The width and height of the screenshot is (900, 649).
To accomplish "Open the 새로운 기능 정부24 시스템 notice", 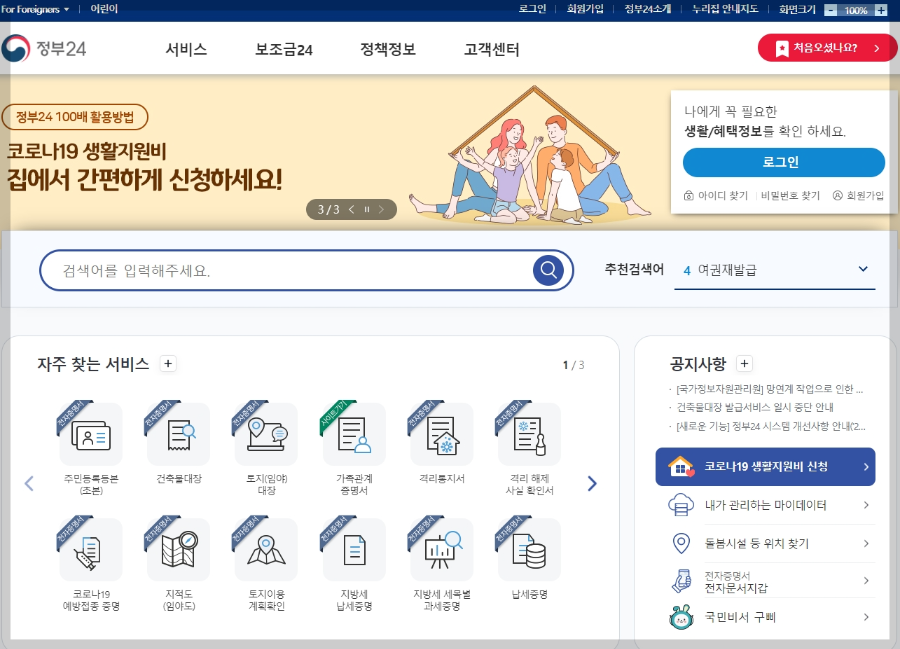I will pyautogui.click(x=770, y=426).
